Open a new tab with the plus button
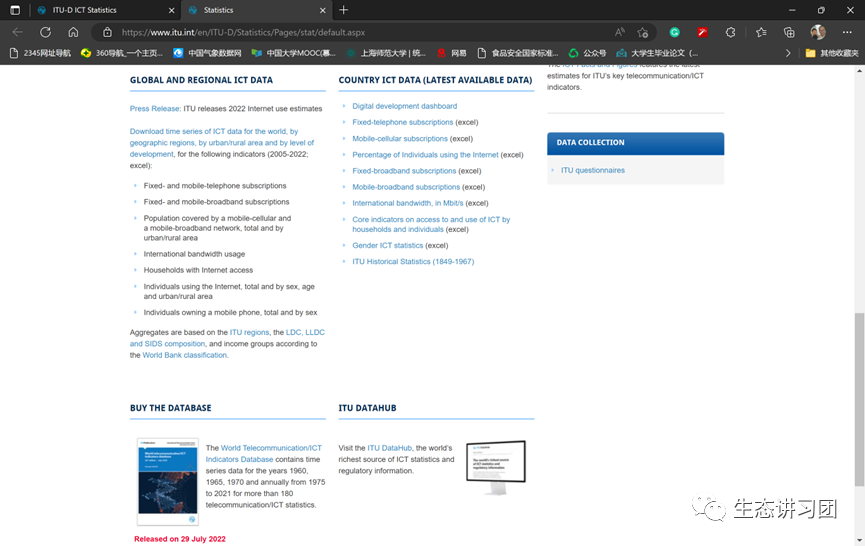 344,10
